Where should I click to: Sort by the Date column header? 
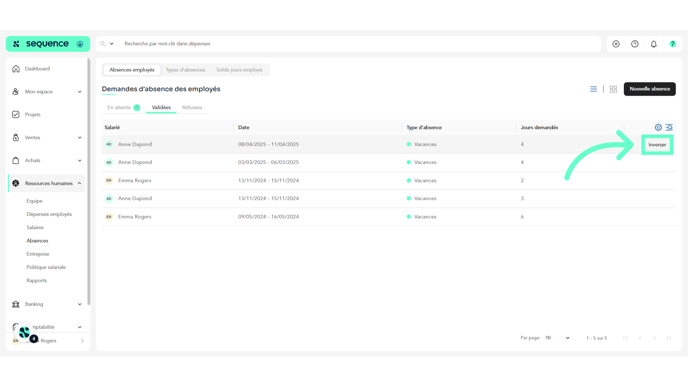(x=244, y=128)
